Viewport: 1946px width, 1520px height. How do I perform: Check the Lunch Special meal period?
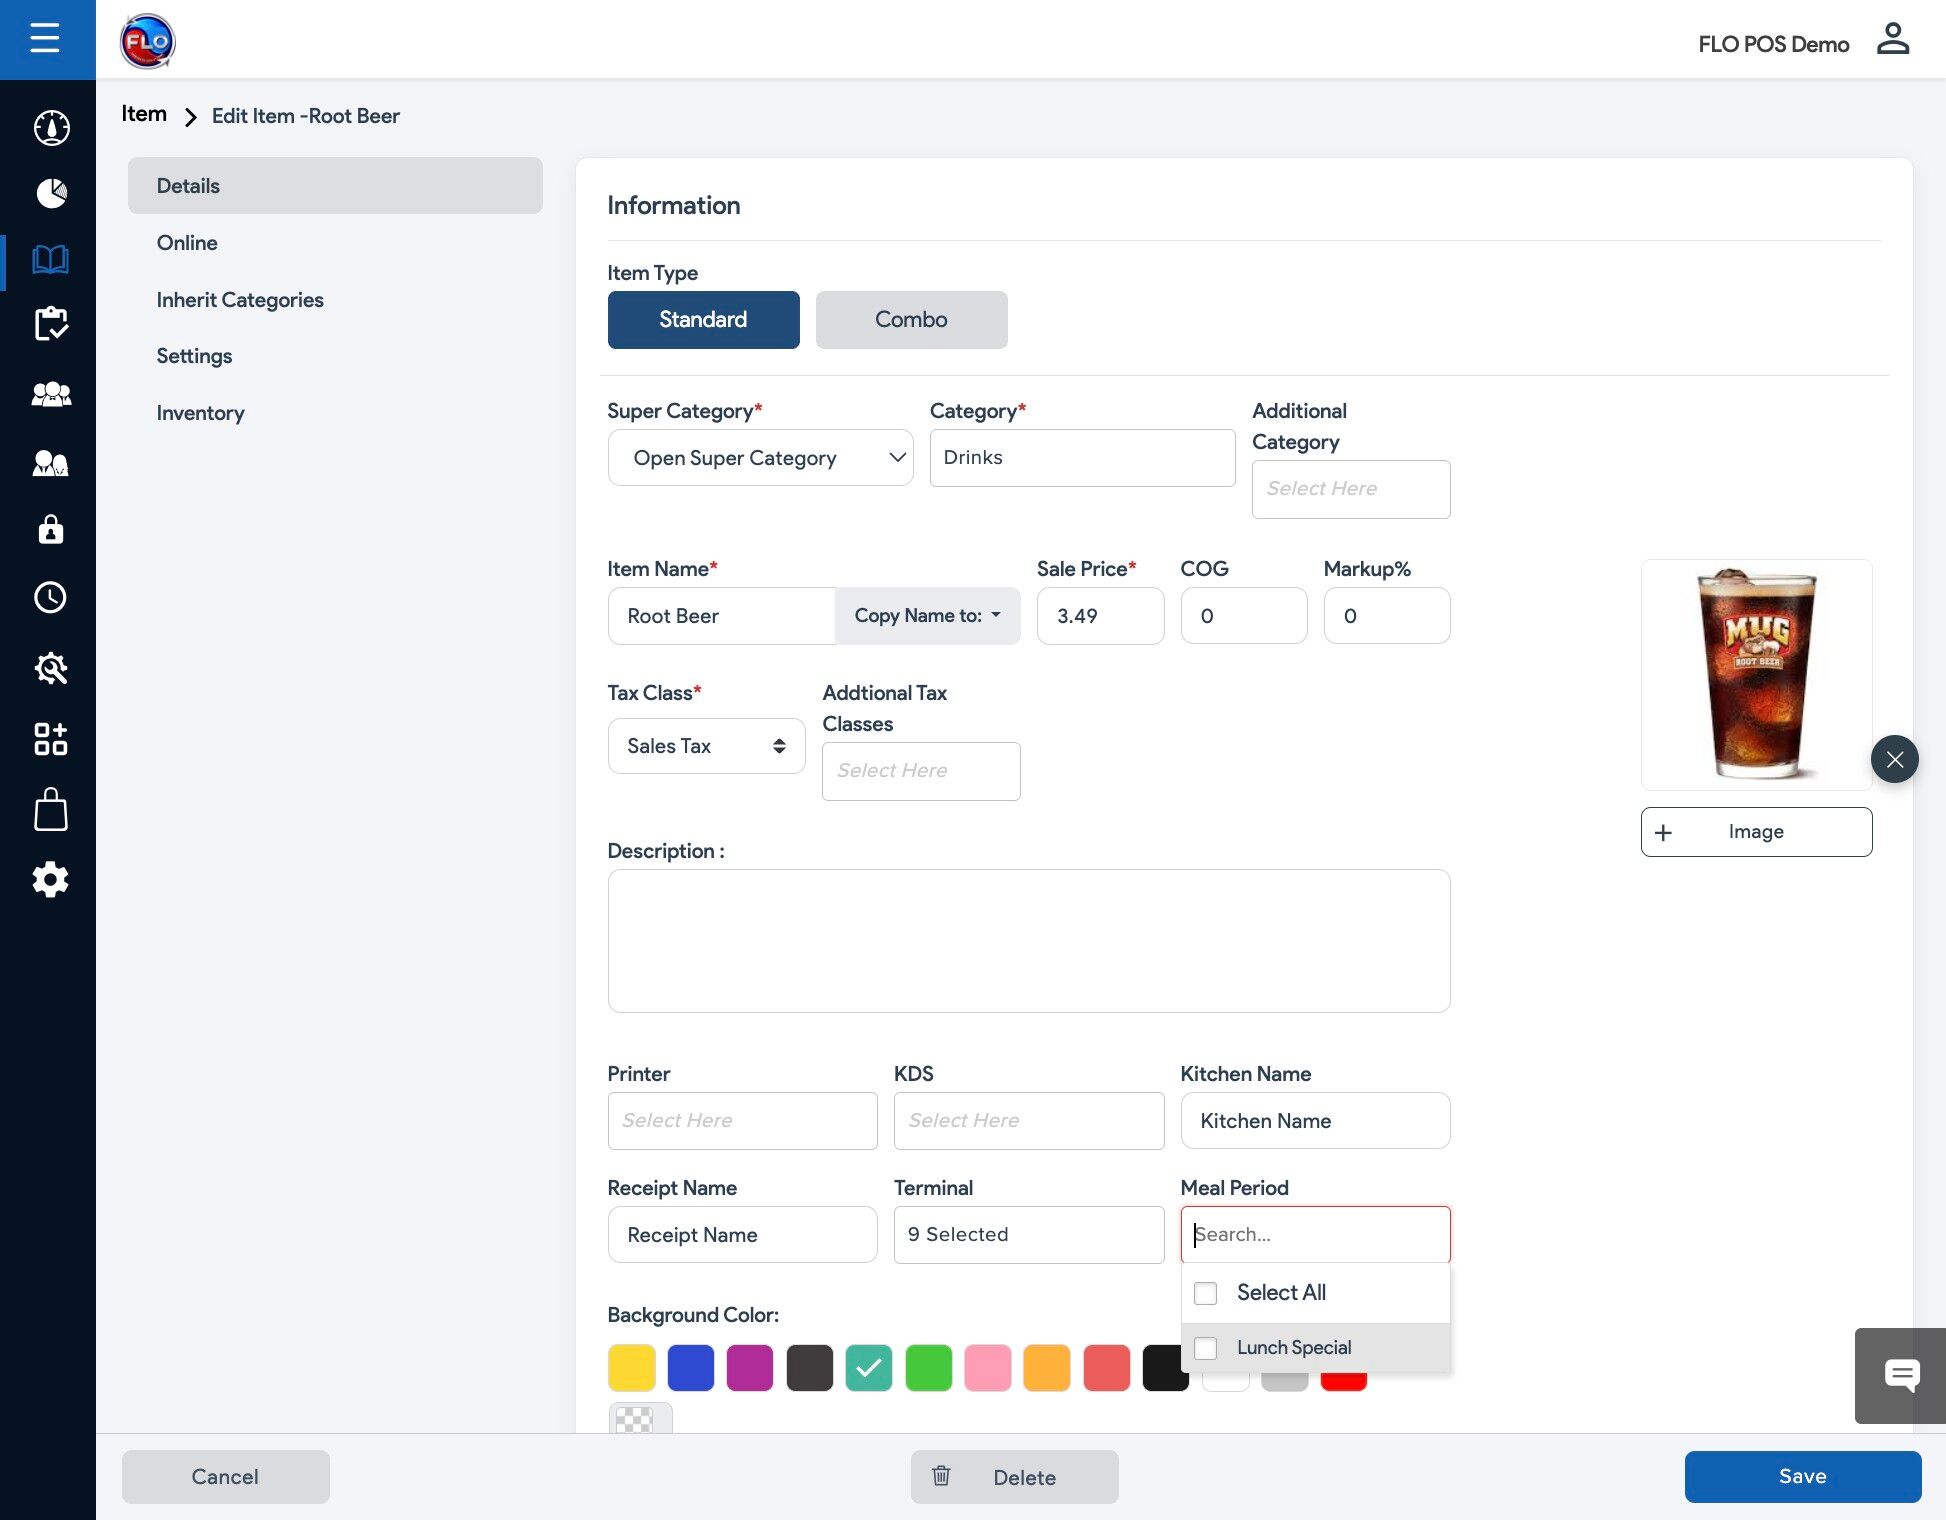[x=1206, y=1348]
